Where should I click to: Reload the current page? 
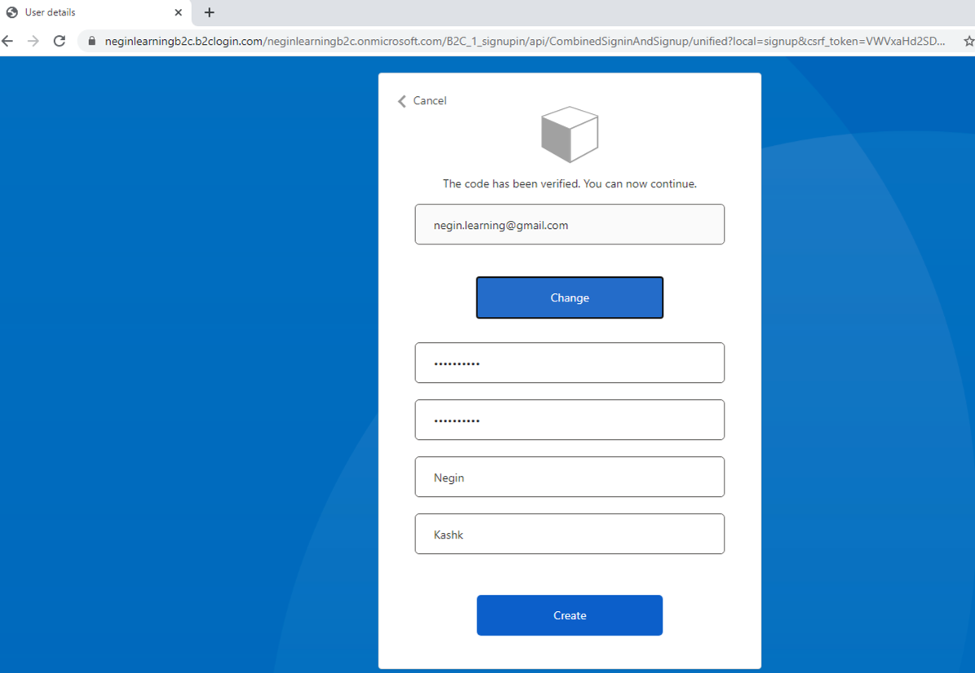pyautogui.click(x=59, y=41)
